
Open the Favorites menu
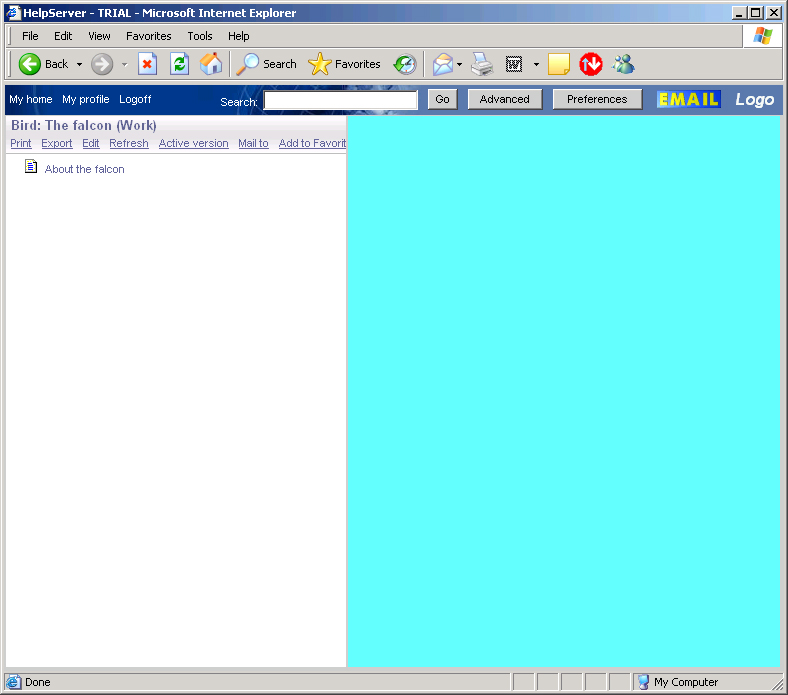point(149,36)
